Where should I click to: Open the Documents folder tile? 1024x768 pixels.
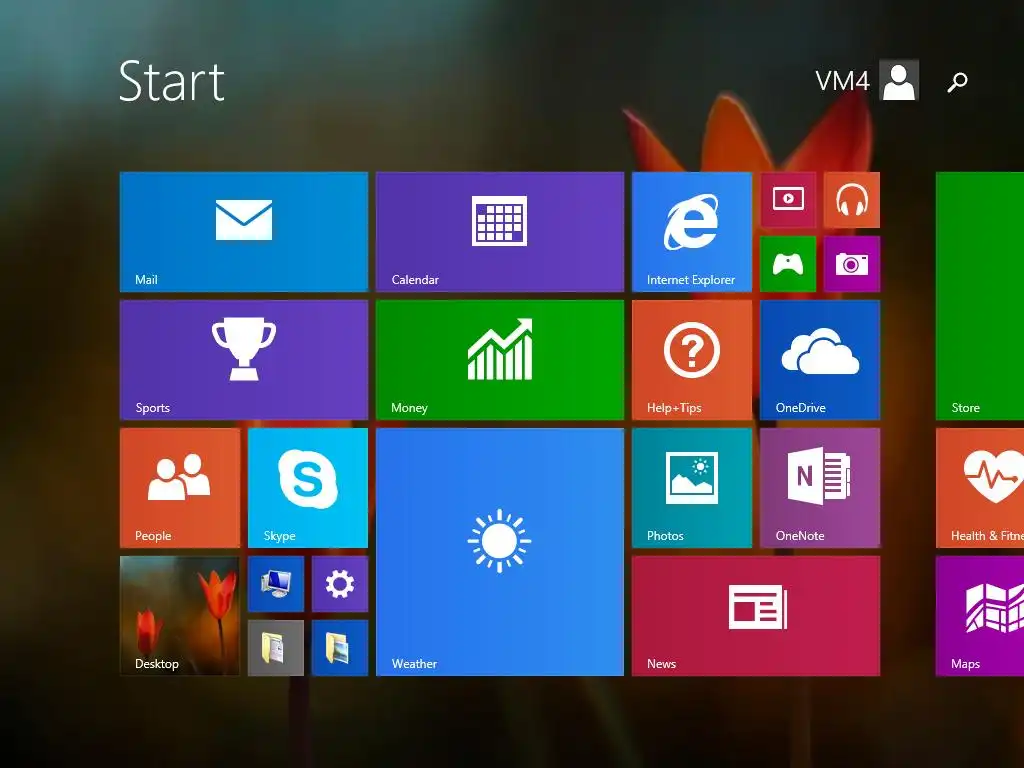click(x=276, y=648)
